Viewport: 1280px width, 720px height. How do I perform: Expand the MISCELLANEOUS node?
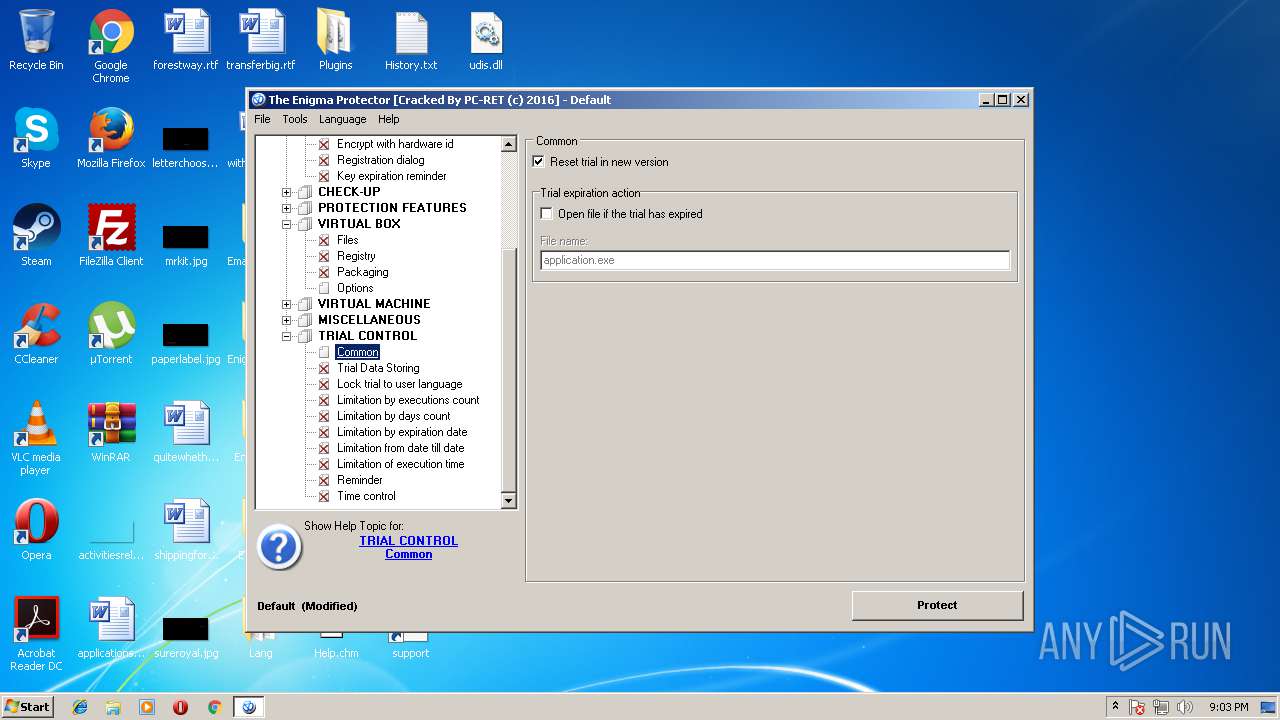(286, 320)
